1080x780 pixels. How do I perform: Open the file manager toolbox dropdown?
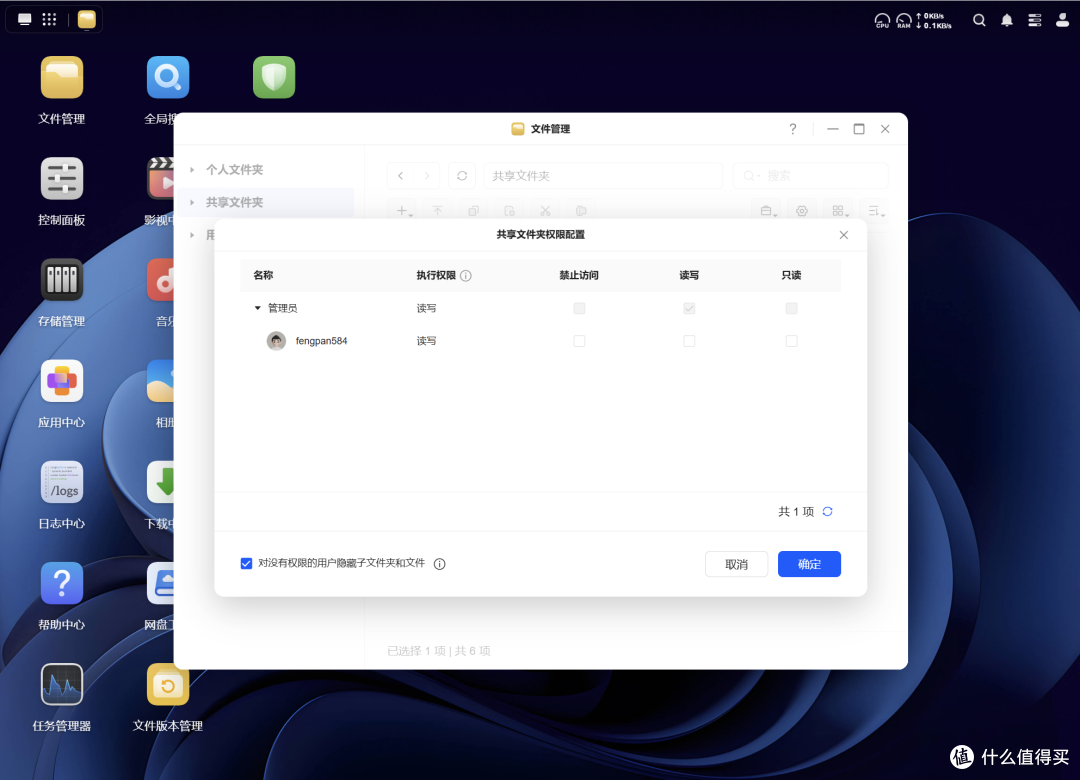(767, 211)
